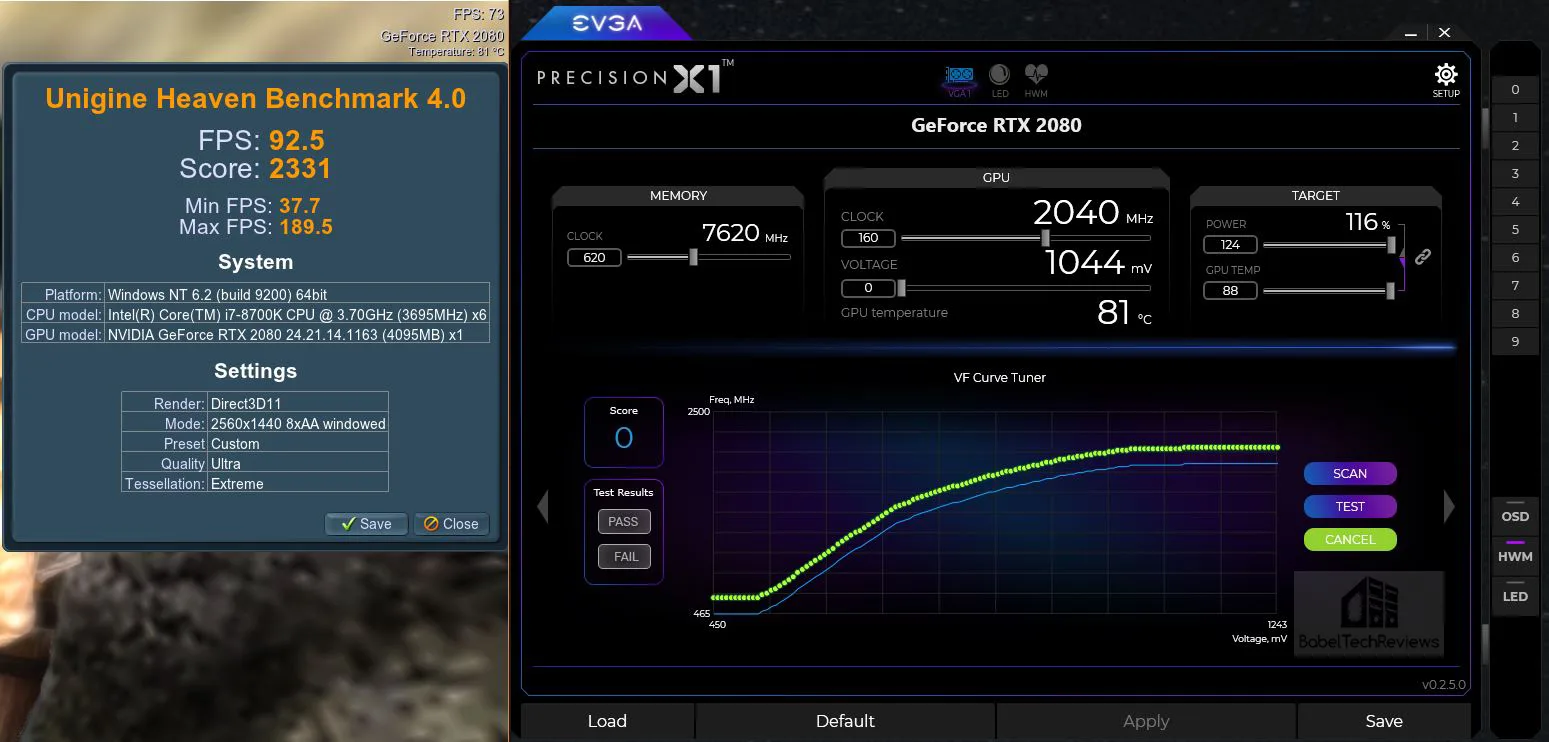Select profile slot 2

pyautogui.click(x=1515, y=146)
